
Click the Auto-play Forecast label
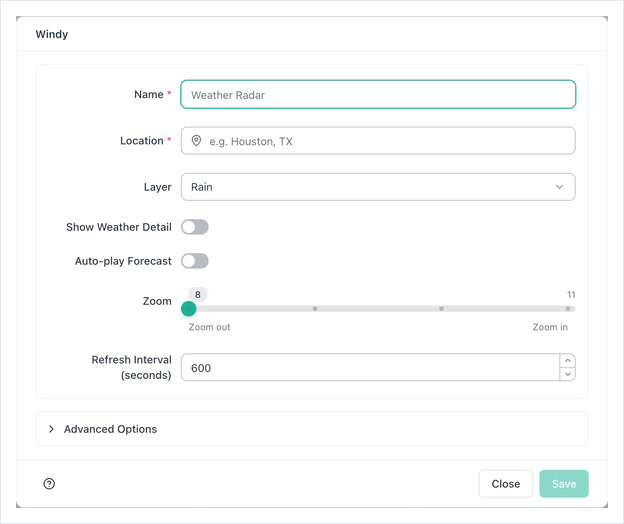click(123, 261)
